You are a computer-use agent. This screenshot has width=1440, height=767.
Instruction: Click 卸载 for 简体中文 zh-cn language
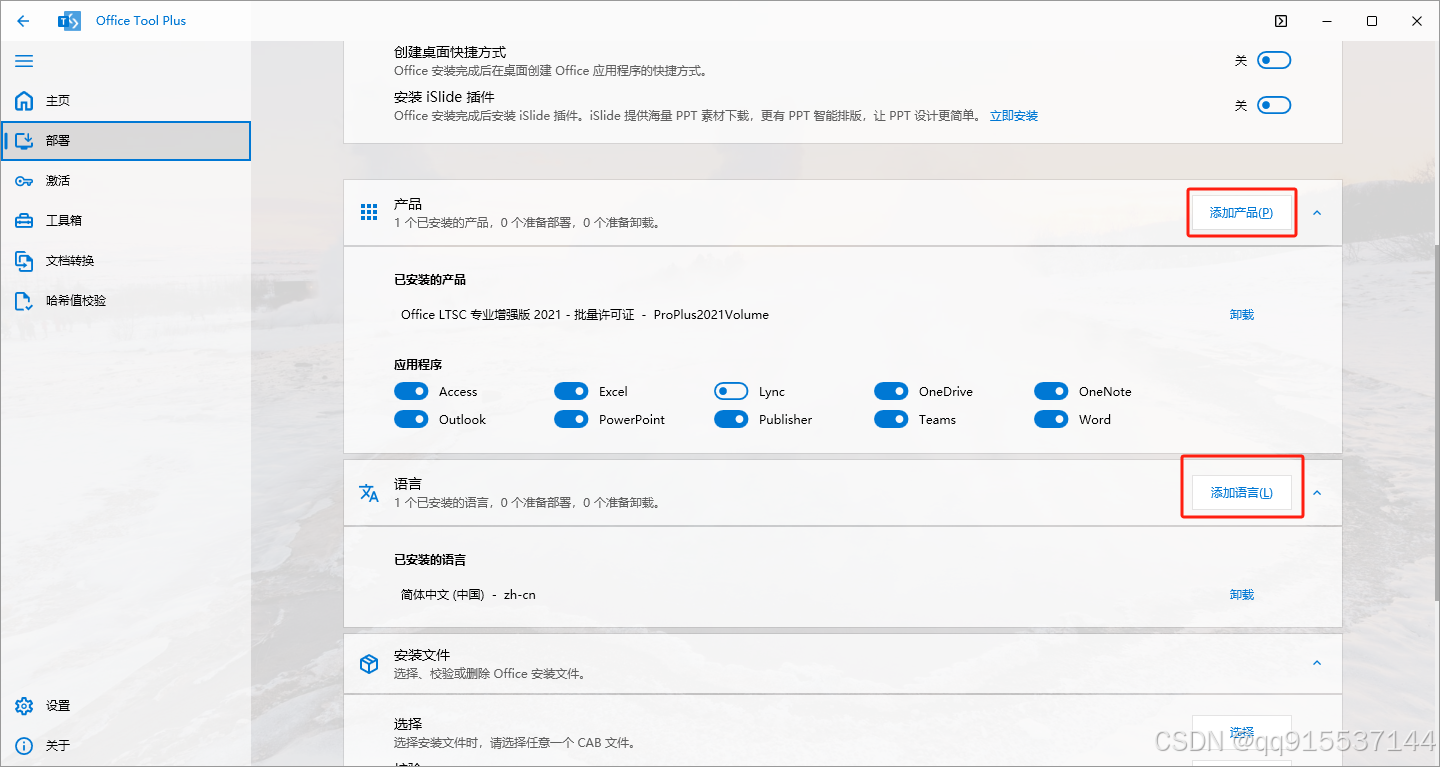1241,595
